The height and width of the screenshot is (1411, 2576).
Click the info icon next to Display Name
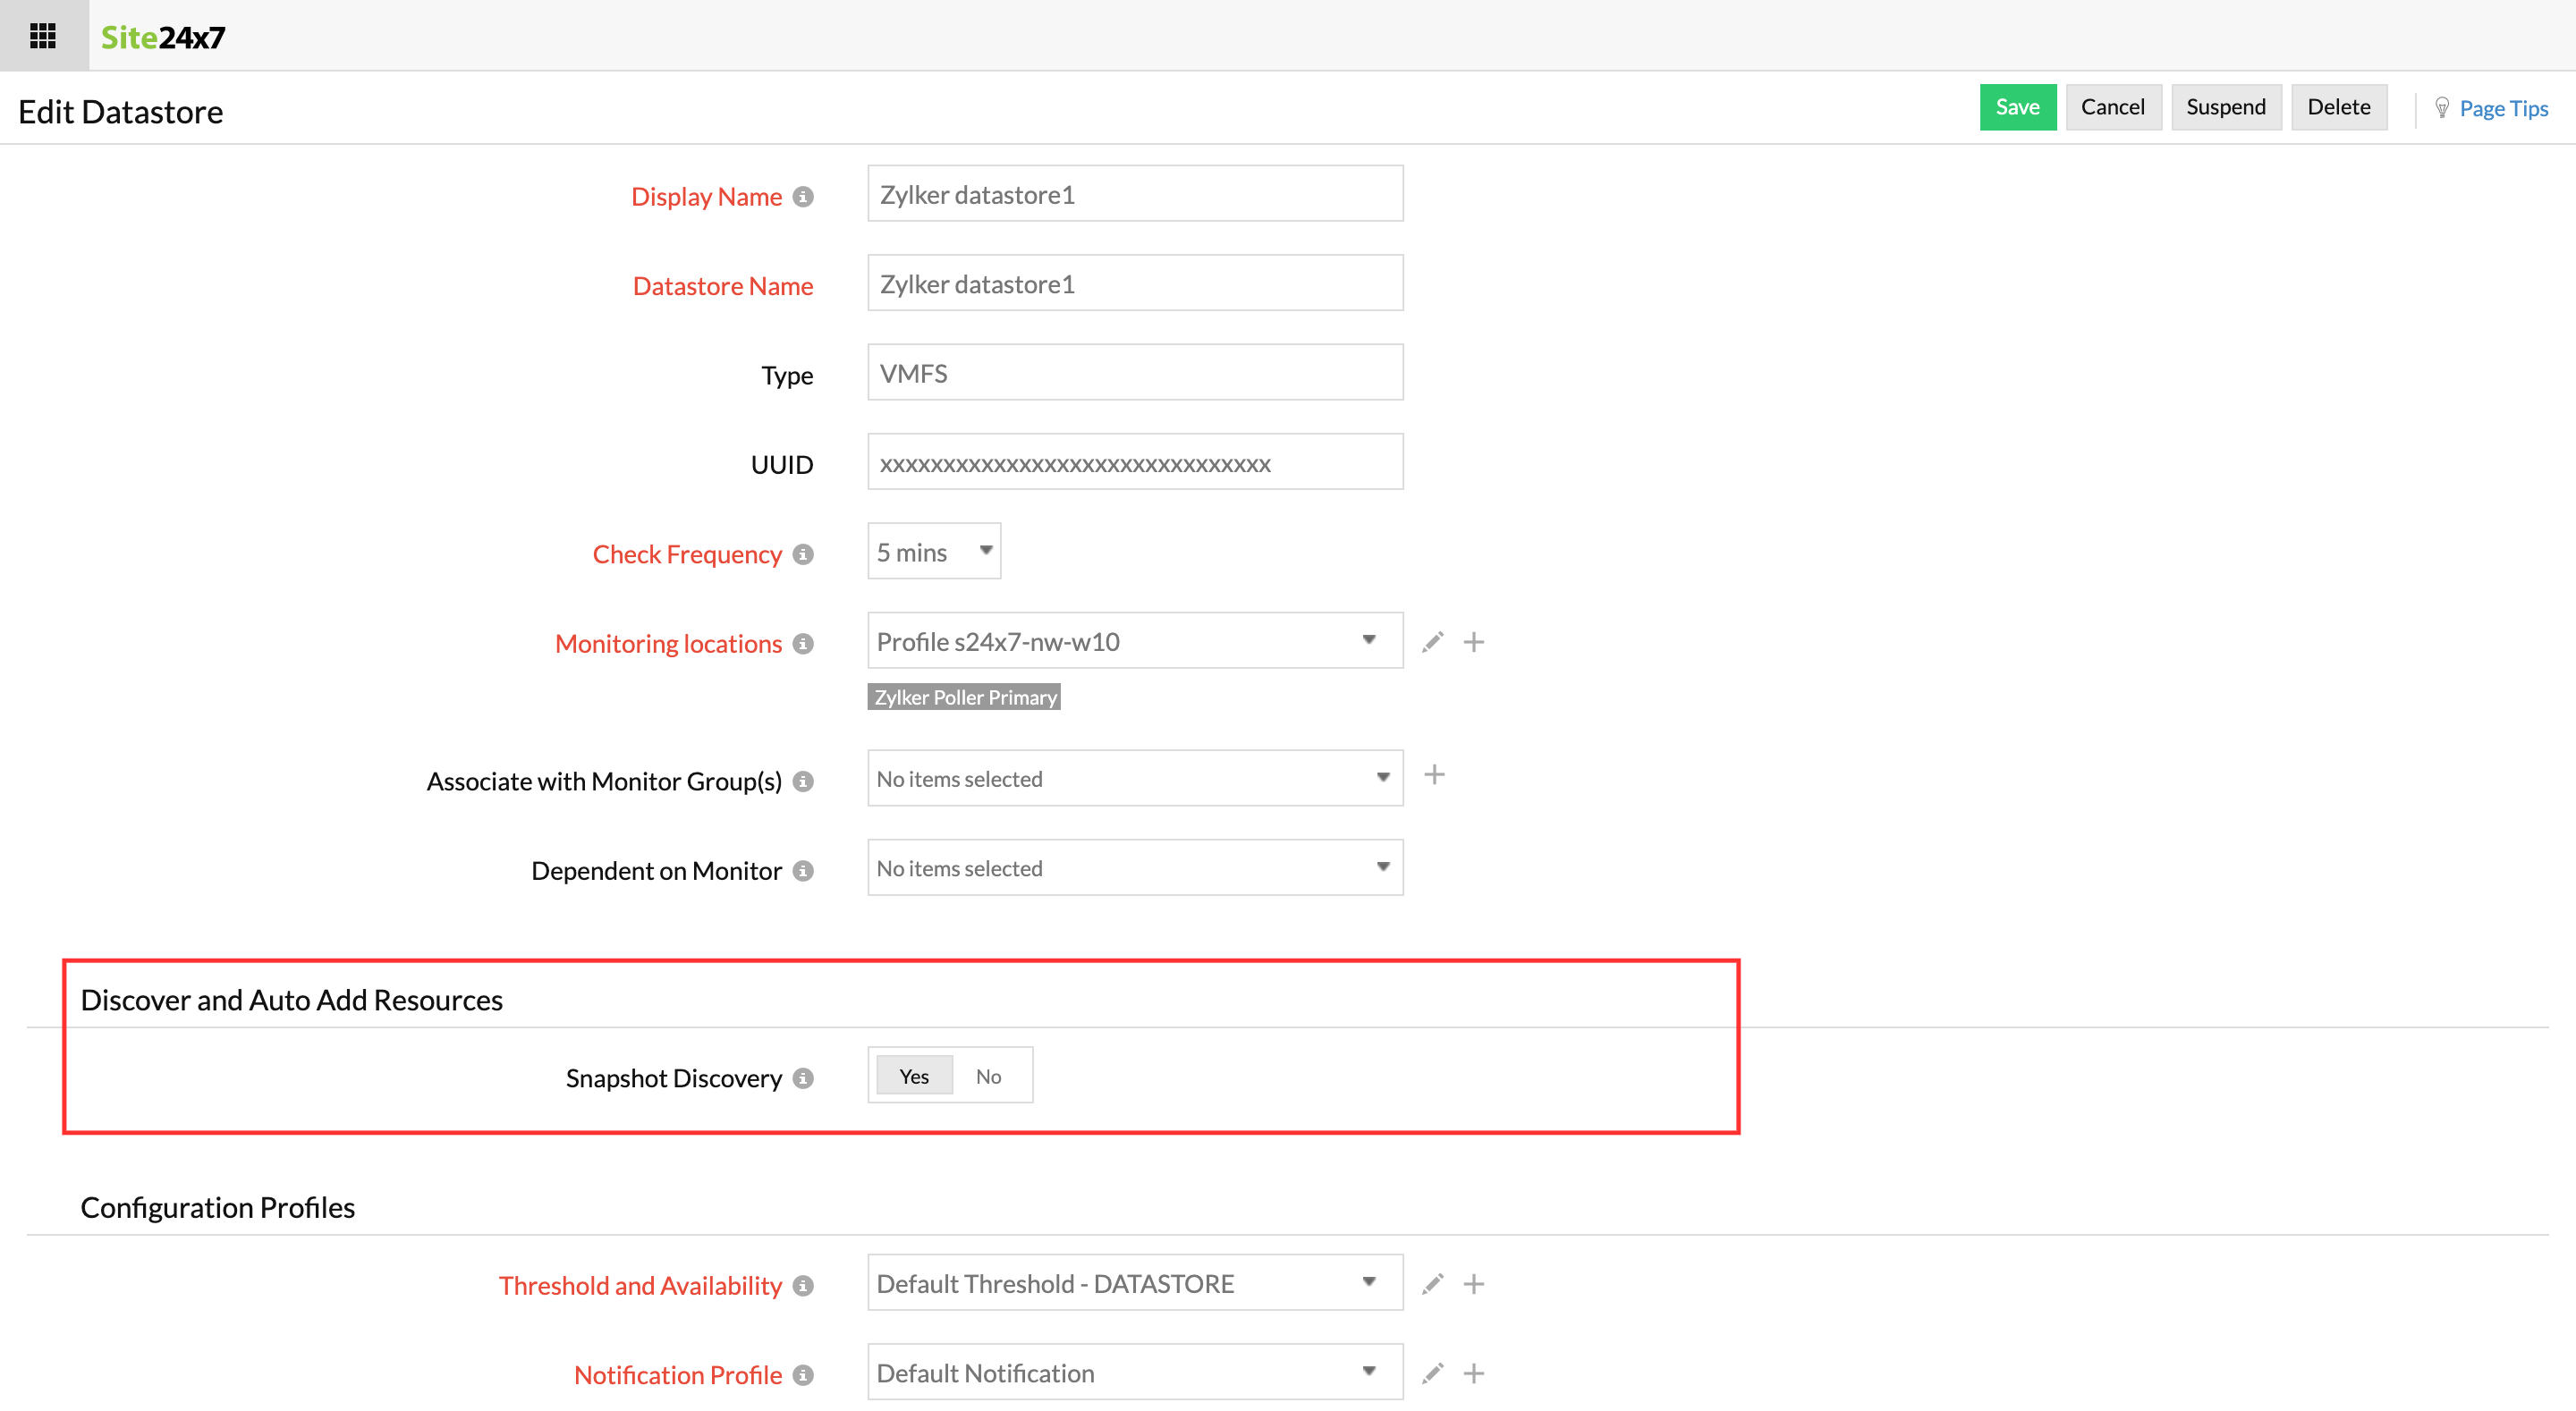click(804, 197)
